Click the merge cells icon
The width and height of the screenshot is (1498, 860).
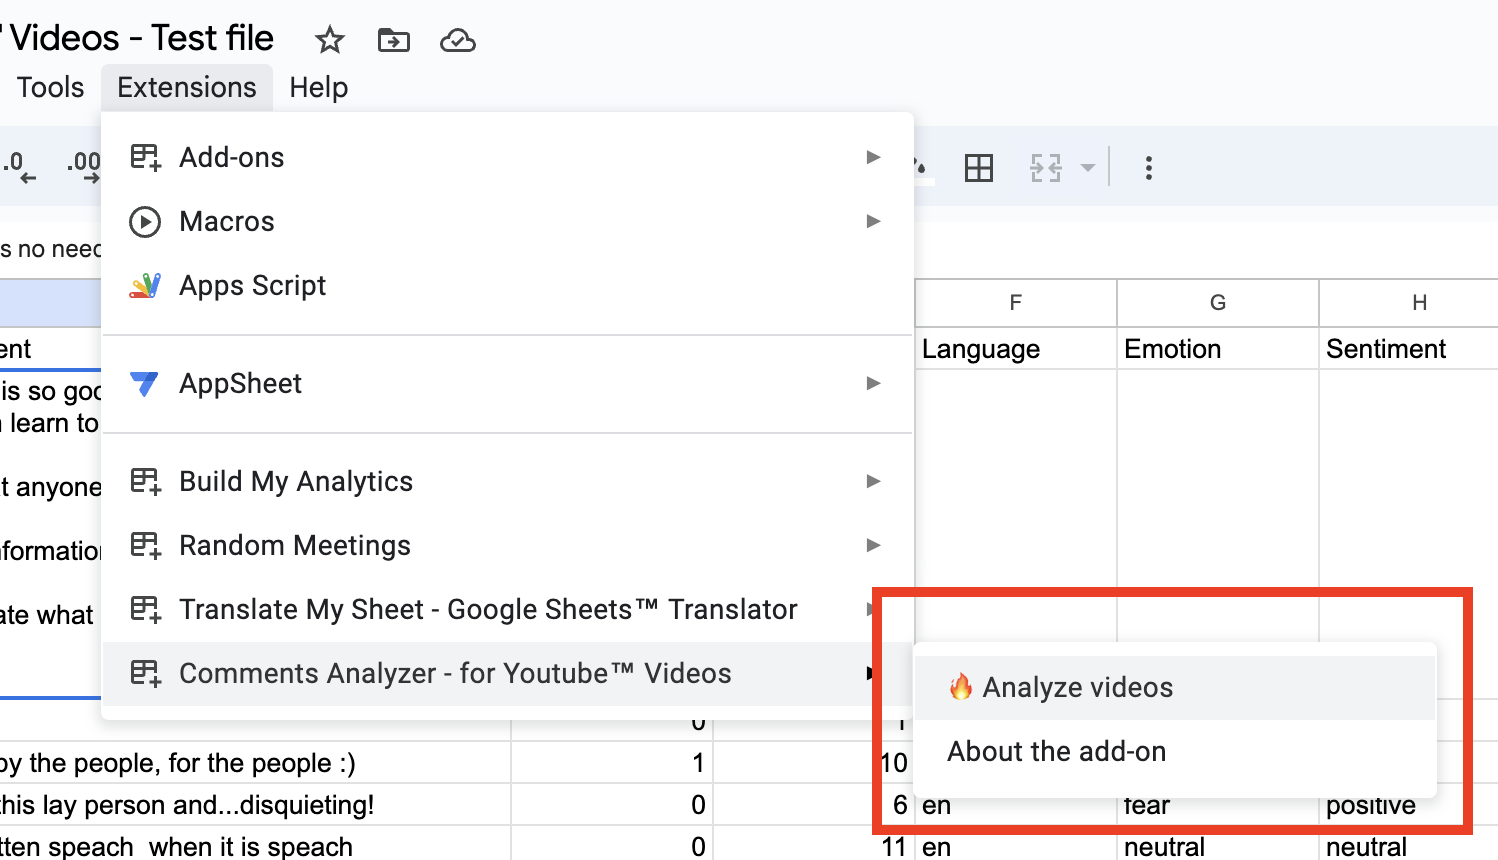coord(1046,168)
